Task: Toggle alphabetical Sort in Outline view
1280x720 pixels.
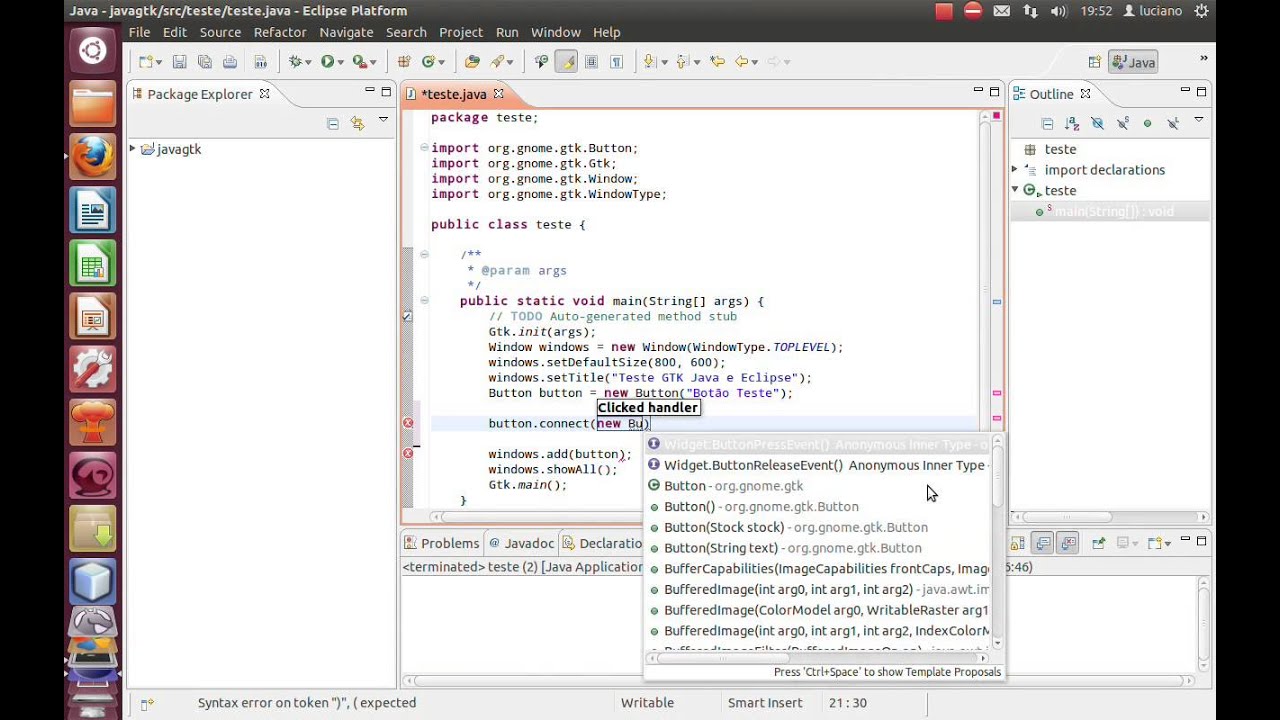Action: (x=1072, y=123)
